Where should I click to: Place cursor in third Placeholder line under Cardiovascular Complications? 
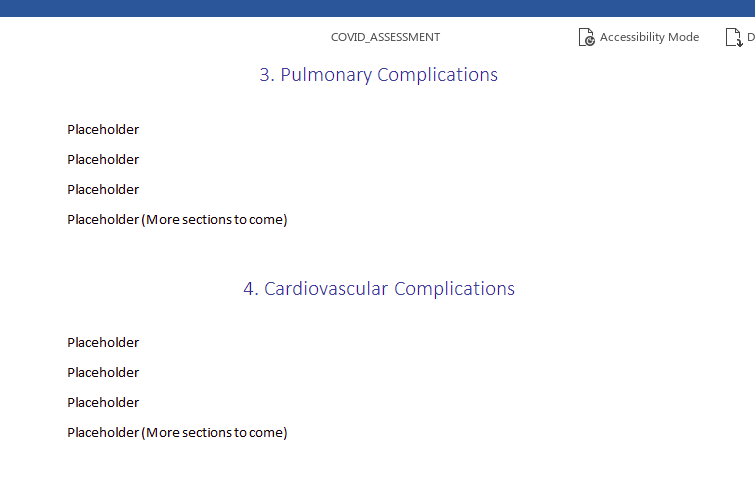coord(103,403)
